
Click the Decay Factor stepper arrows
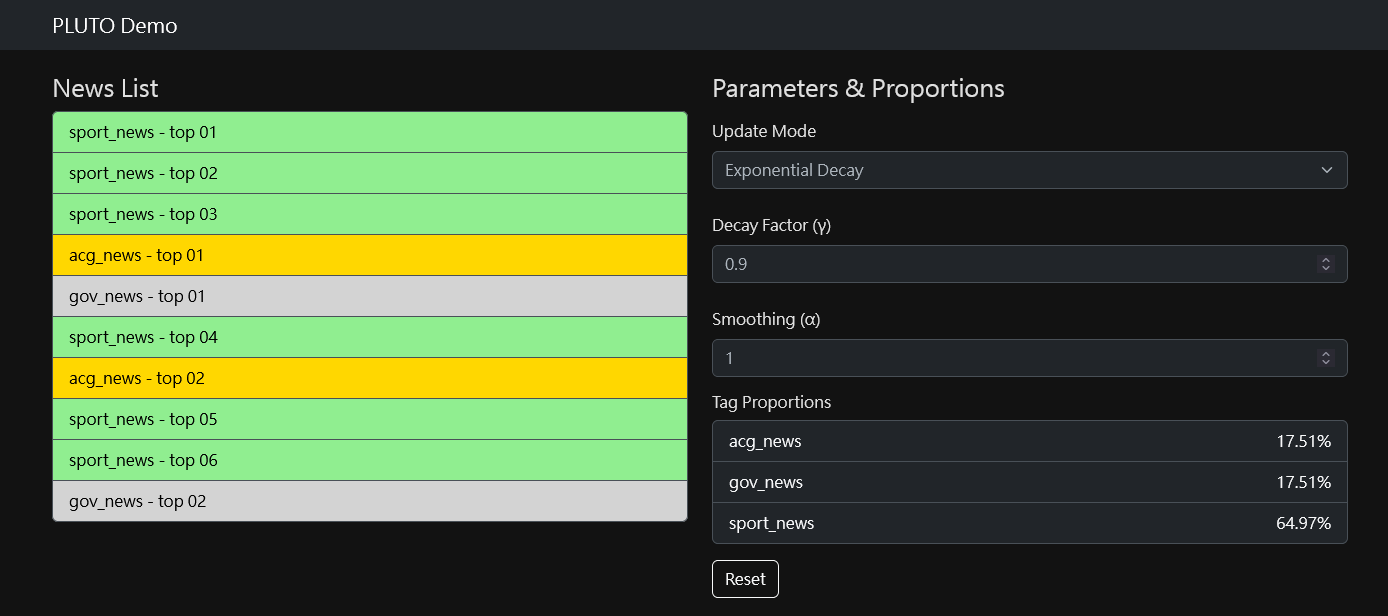pyautogui.click(x=1326, y=264)
